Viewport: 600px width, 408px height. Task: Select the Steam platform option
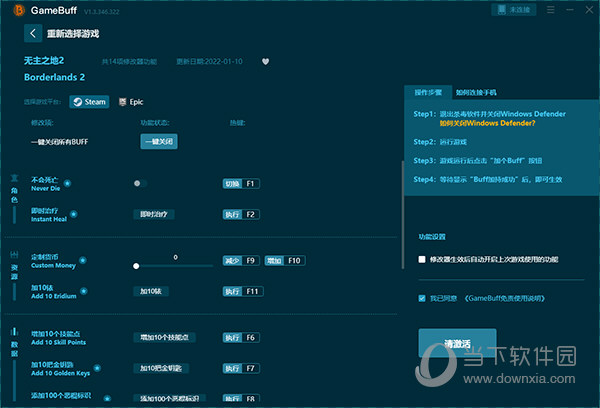89,102
